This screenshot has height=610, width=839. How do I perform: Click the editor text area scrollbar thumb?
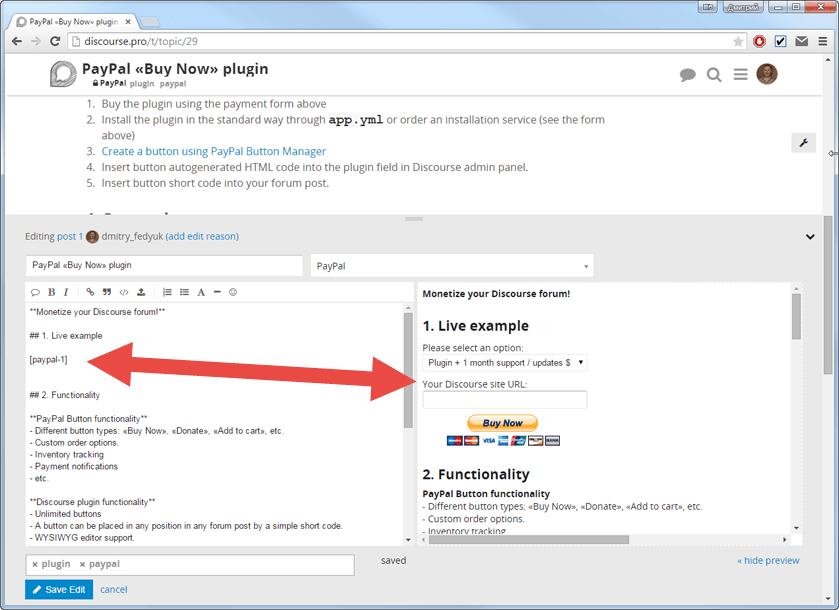point(408,370)
